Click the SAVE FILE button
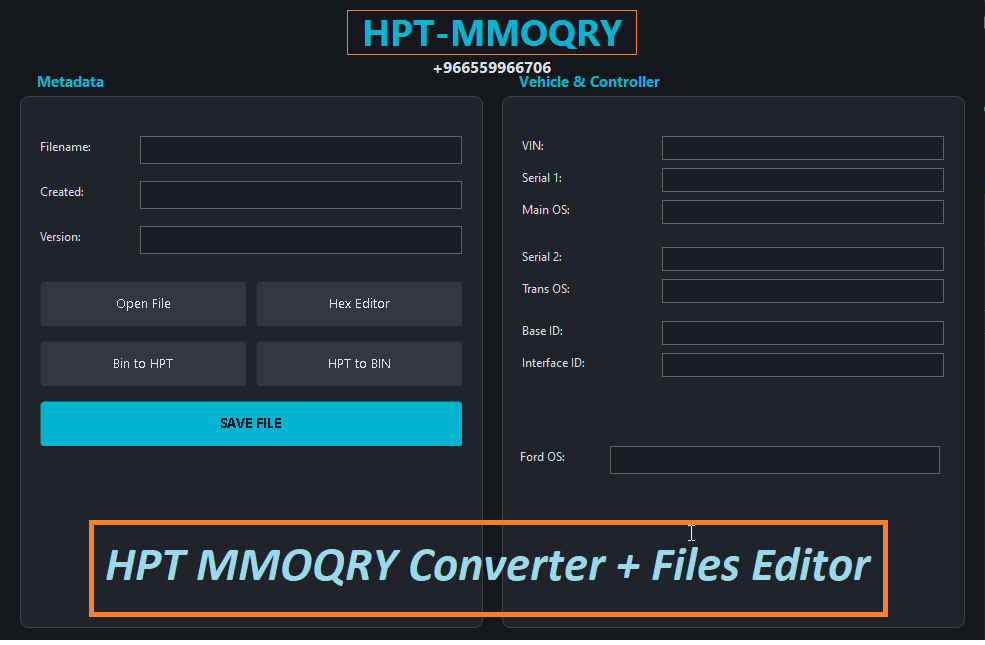Viewport: 985px width, 645px height. point(251,424)
